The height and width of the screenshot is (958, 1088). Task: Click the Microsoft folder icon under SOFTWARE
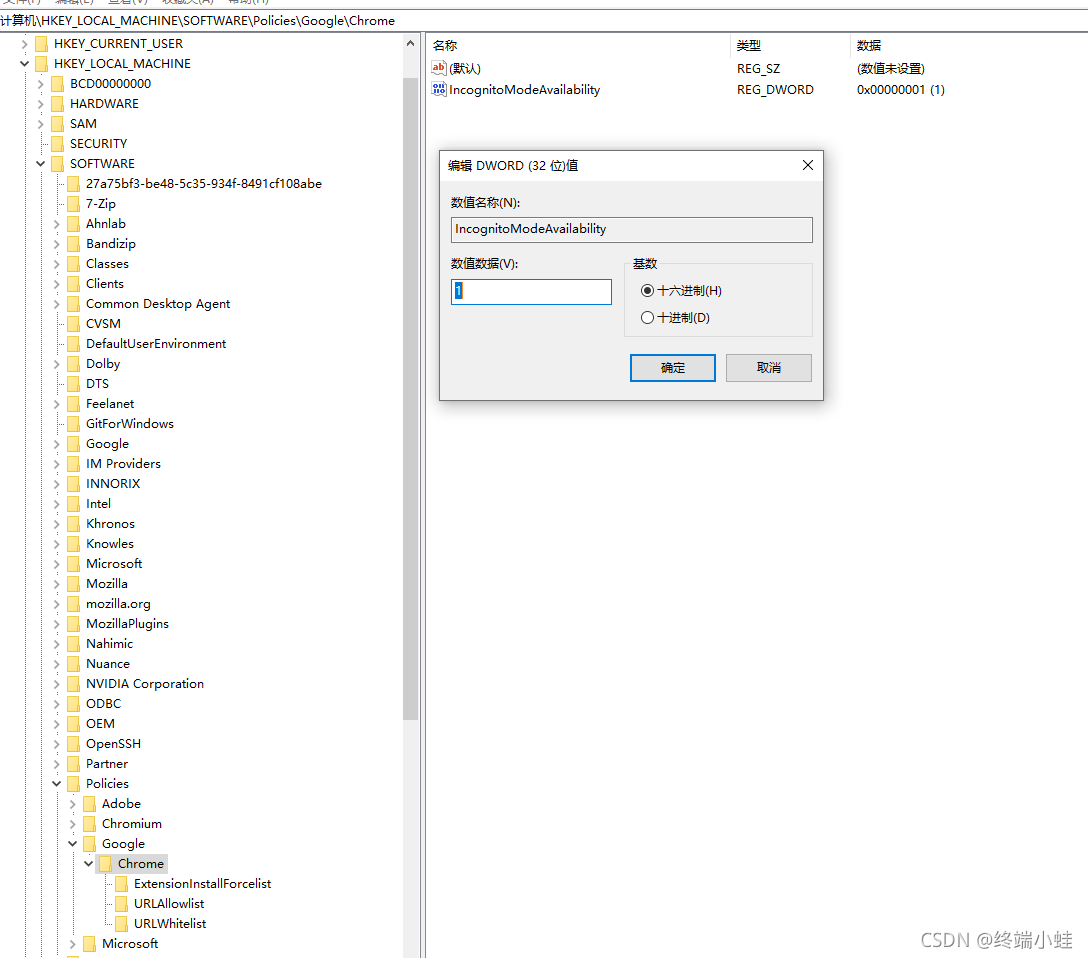74,563
